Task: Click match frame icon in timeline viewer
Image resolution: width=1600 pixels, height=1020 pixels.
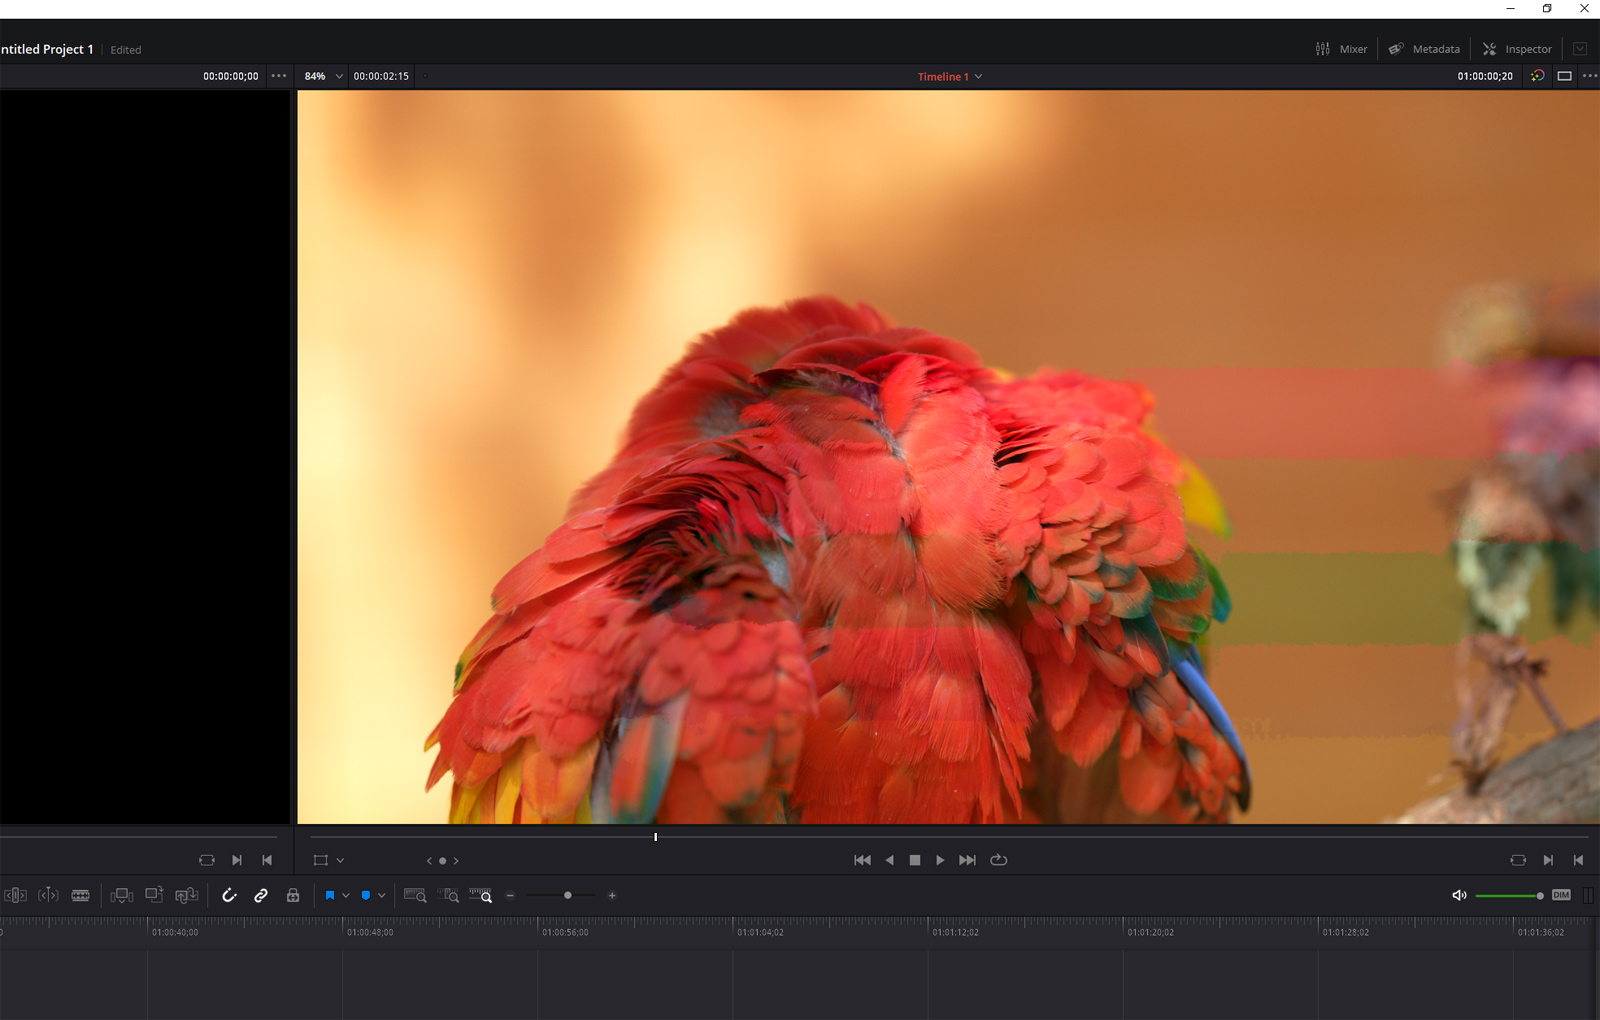Action: pos(1518,860)
